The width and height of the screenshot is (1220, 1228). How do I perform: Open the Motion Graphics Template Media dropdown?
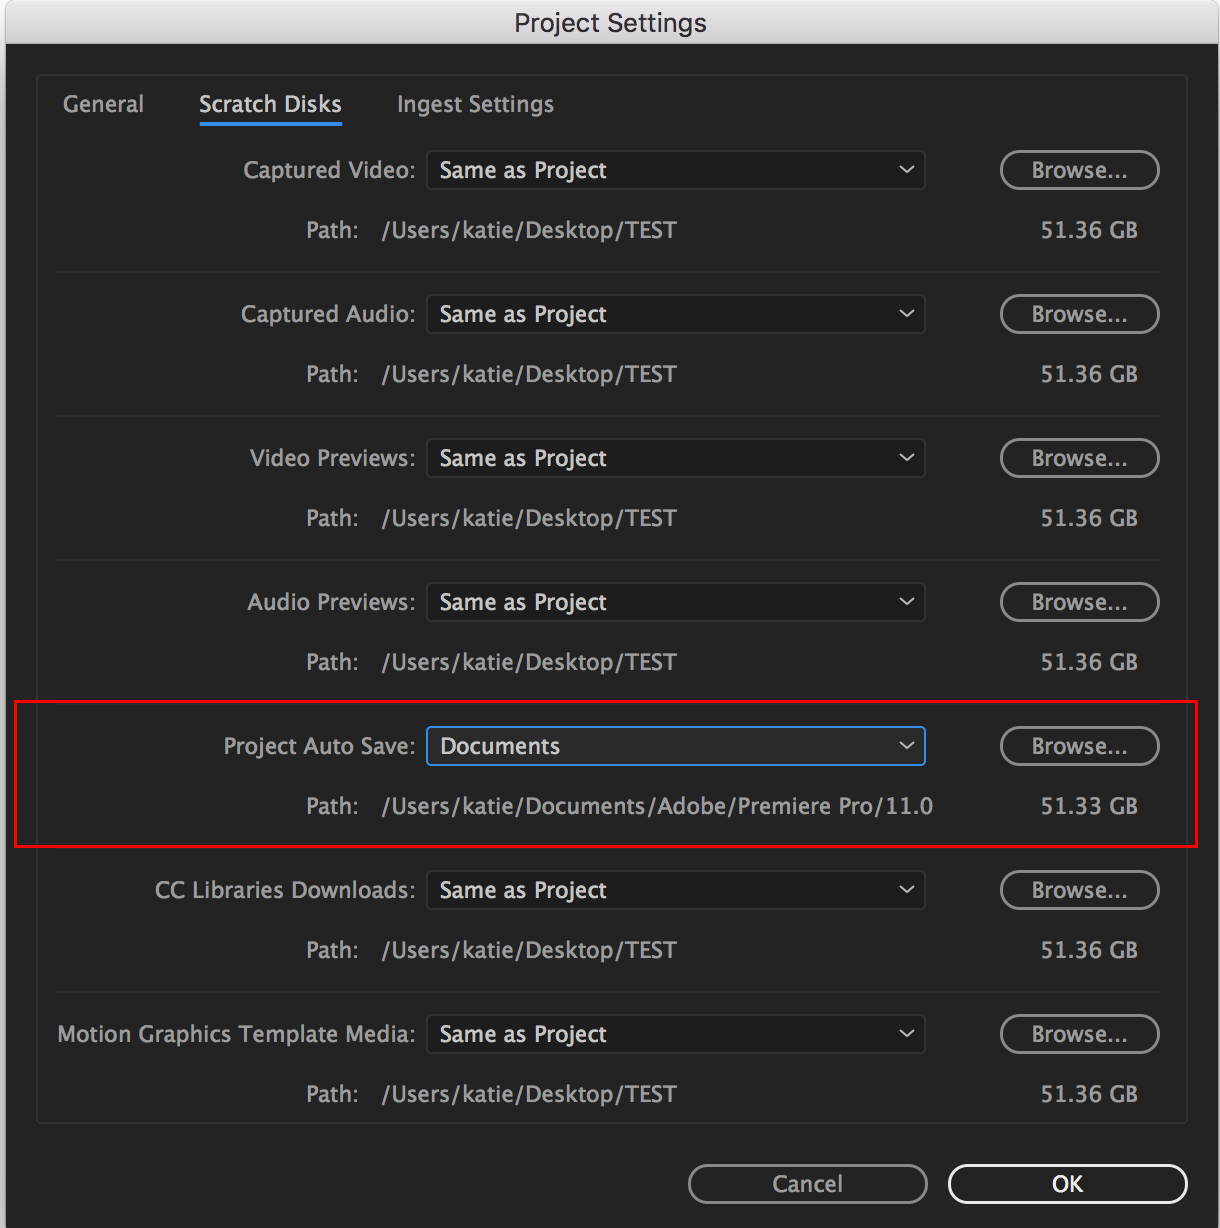coord(675,1034)
